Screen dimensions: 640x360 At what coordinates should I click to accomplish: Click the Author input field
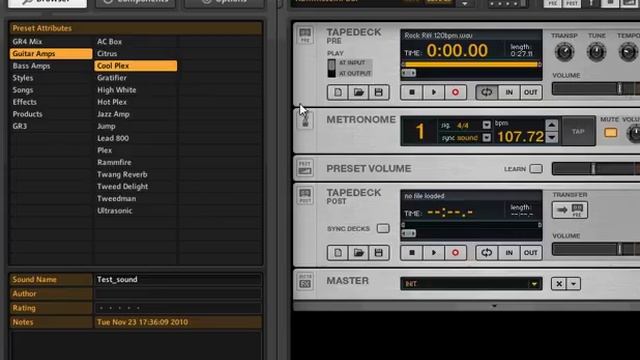point(178,293)
